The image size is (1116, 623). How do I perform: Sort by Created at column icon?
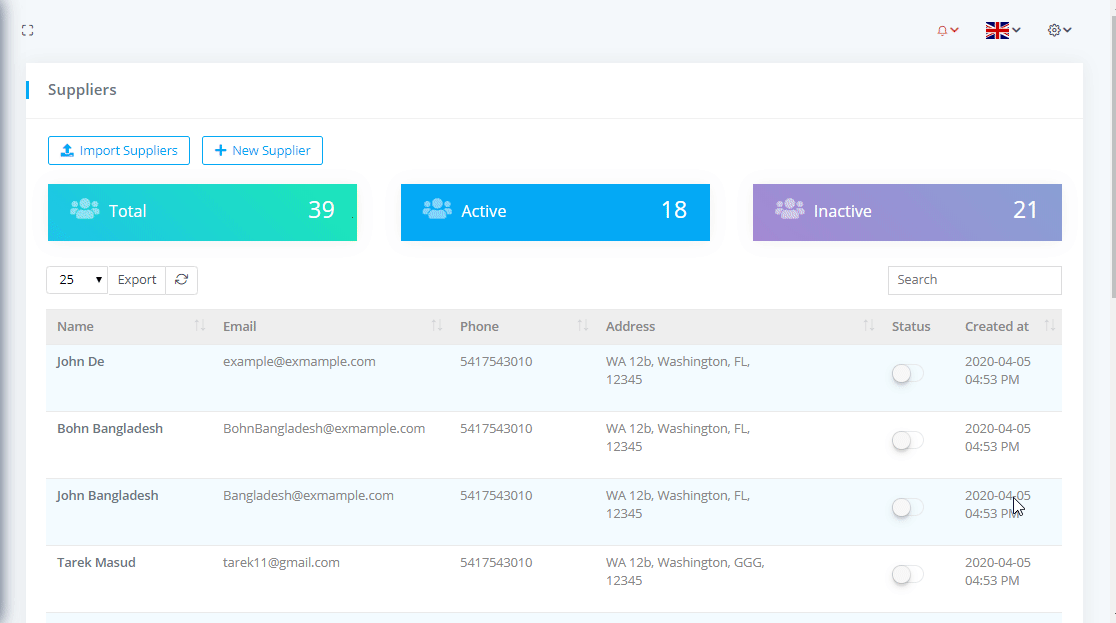[1049, 327]
